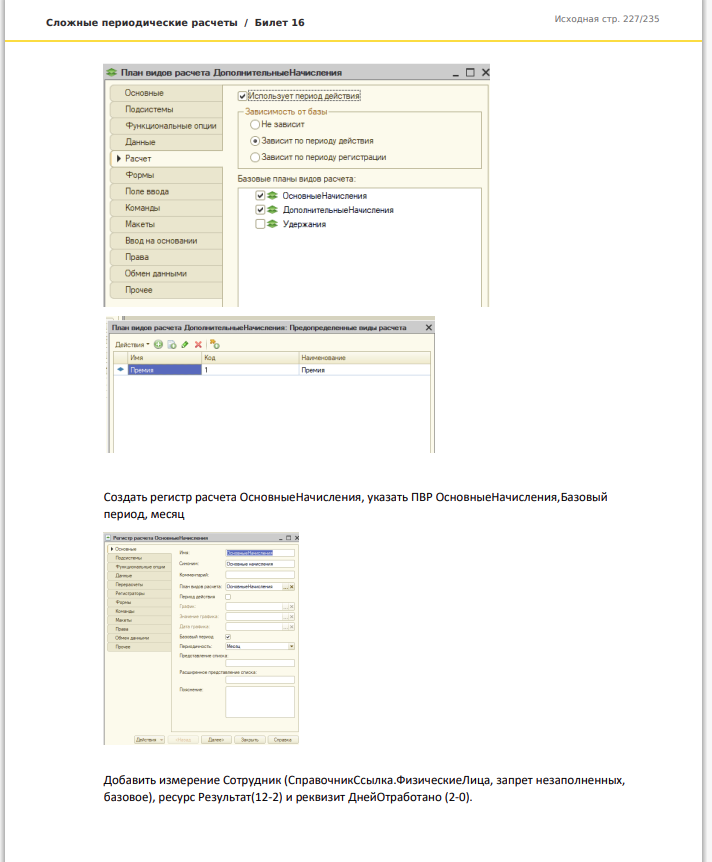Switch to Функциональные опции tab in the plan window

click(x=166, y=126)
